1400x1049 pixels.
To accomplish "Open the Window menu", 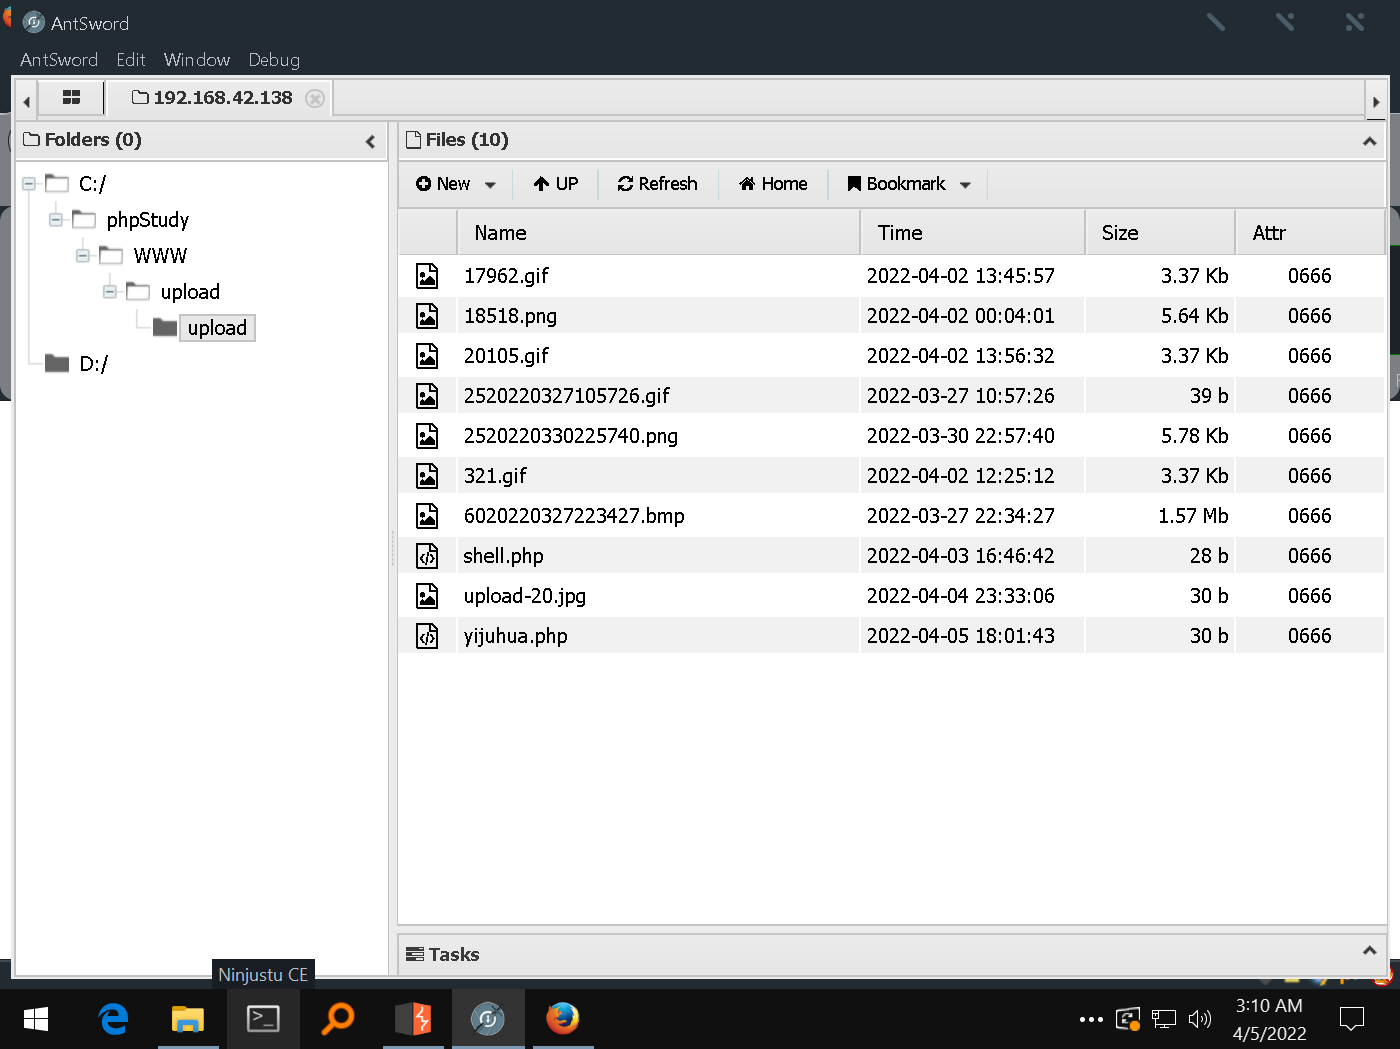I will coord(197,60).
